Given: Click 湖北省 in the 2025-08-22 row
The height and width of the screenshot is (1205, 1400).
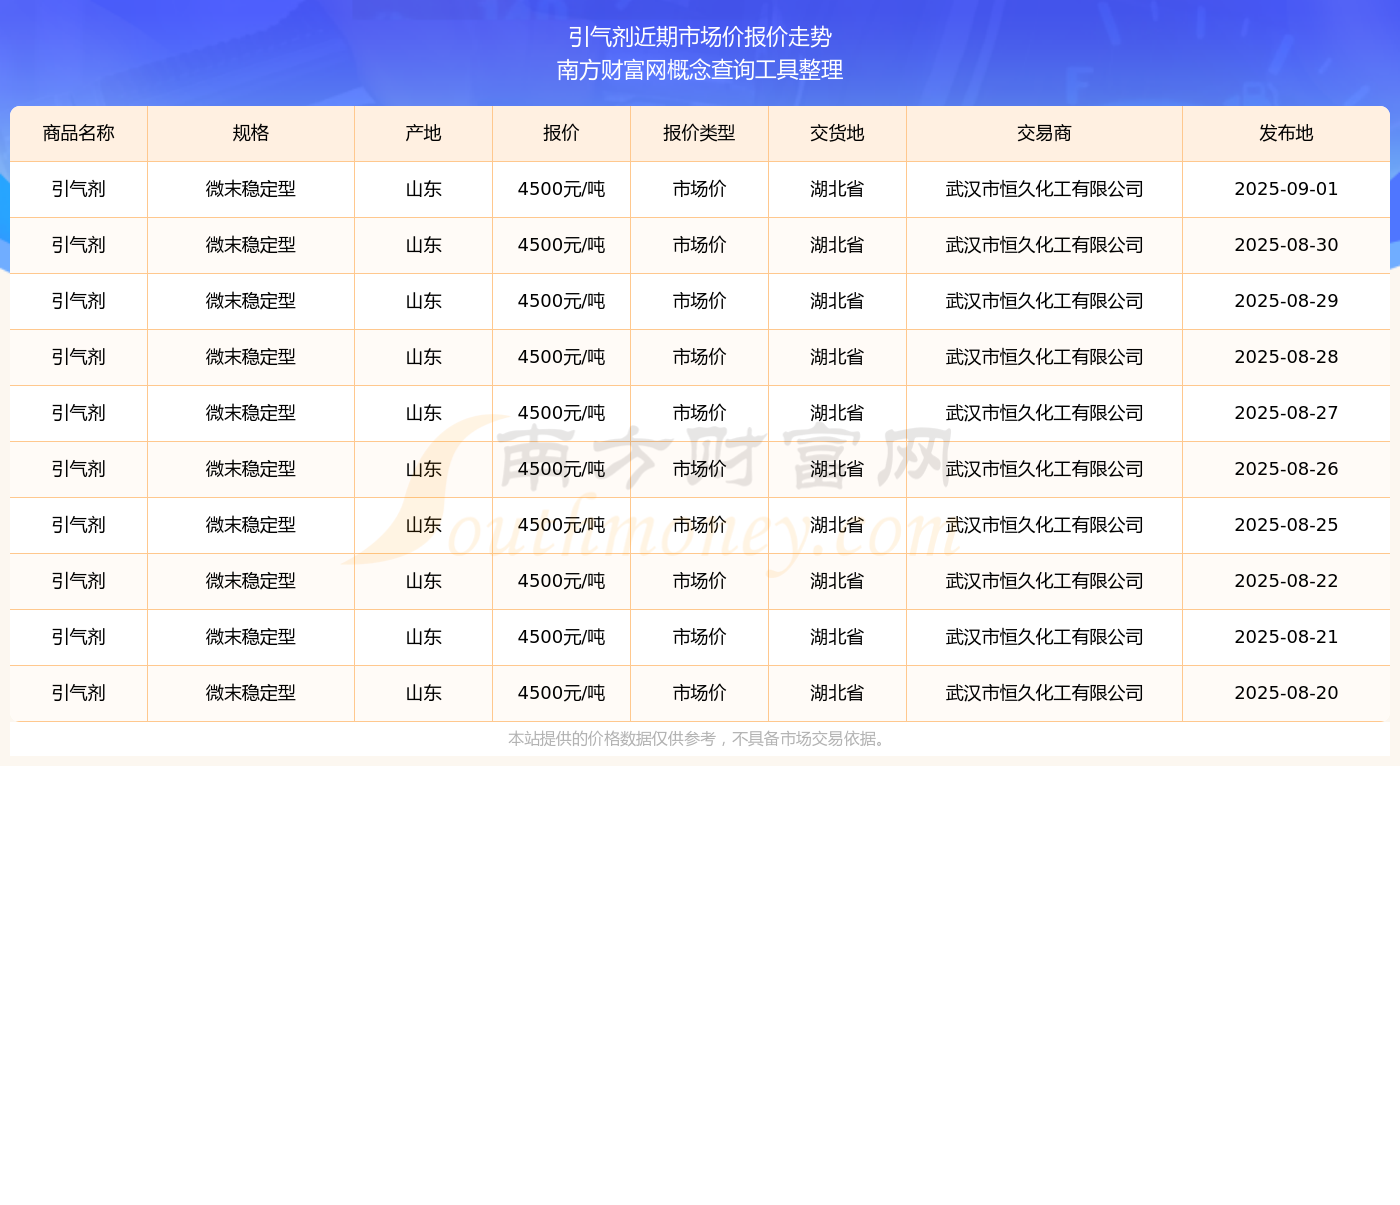Looking at the screenshot, I should click(838, 581).
